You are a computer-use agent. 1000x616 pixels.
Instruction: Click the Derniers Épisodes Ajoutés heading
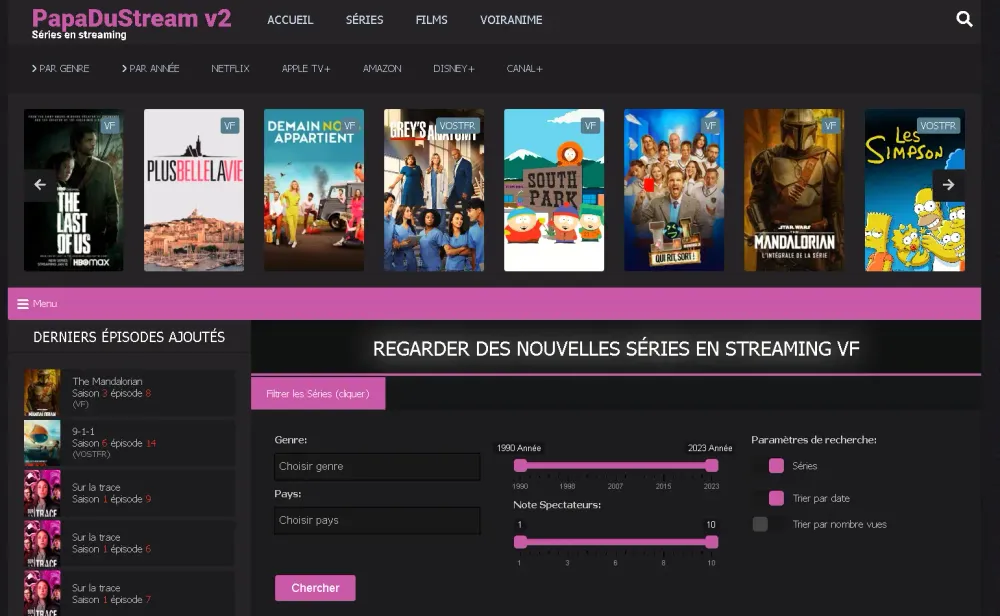[129, 337]
